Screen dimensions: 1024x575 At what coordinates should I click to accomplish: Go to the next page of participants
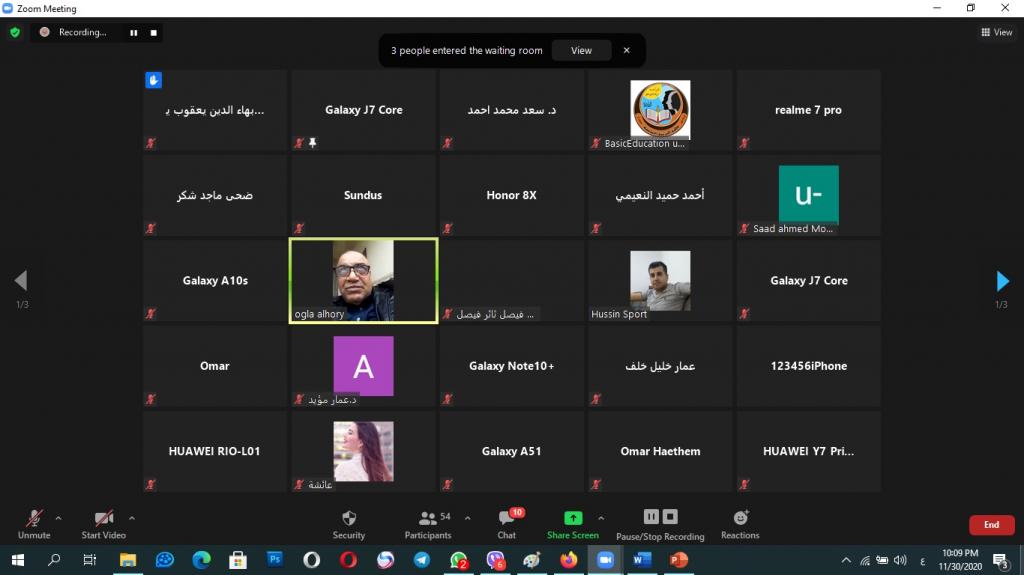pos(1002,281)
